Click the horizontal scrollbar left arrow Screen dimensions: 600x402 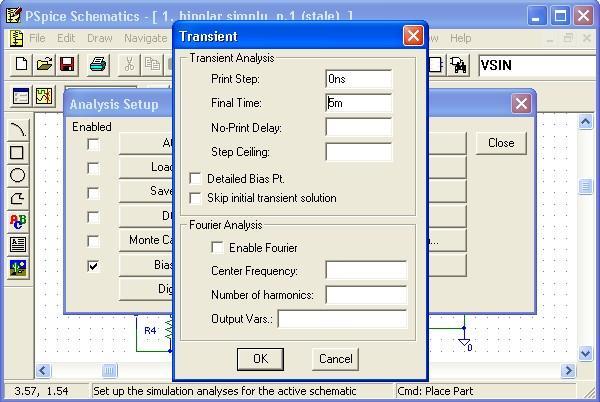tap(43, 370)
